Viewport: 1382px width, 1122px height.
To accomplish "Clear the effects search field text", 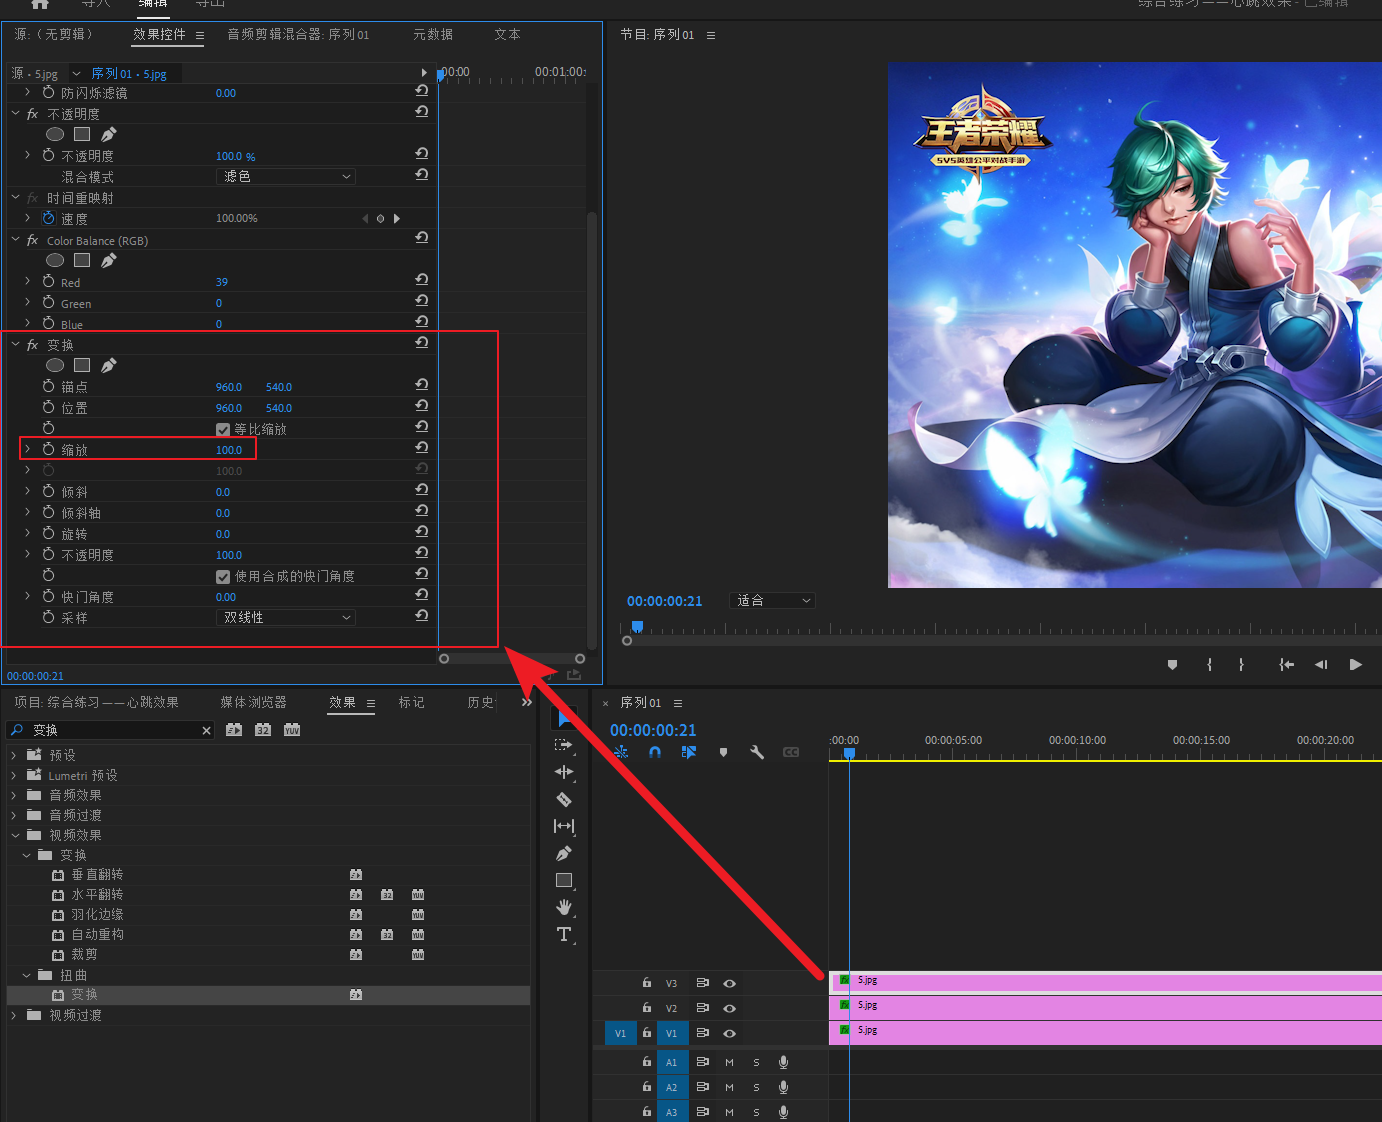I will coord(206,730).
